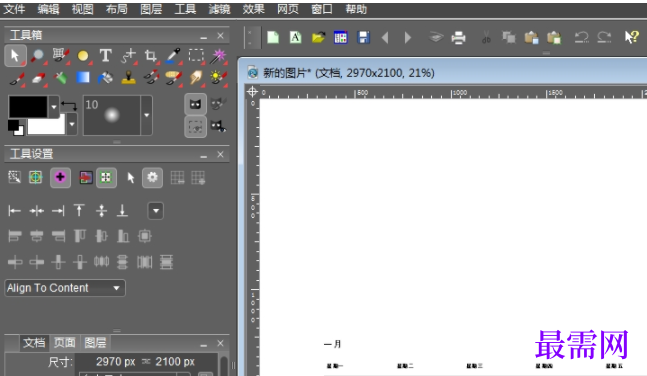Swap foreground and background colors arrow
Viewport: 647px width, 376px height.
point(69,105)
